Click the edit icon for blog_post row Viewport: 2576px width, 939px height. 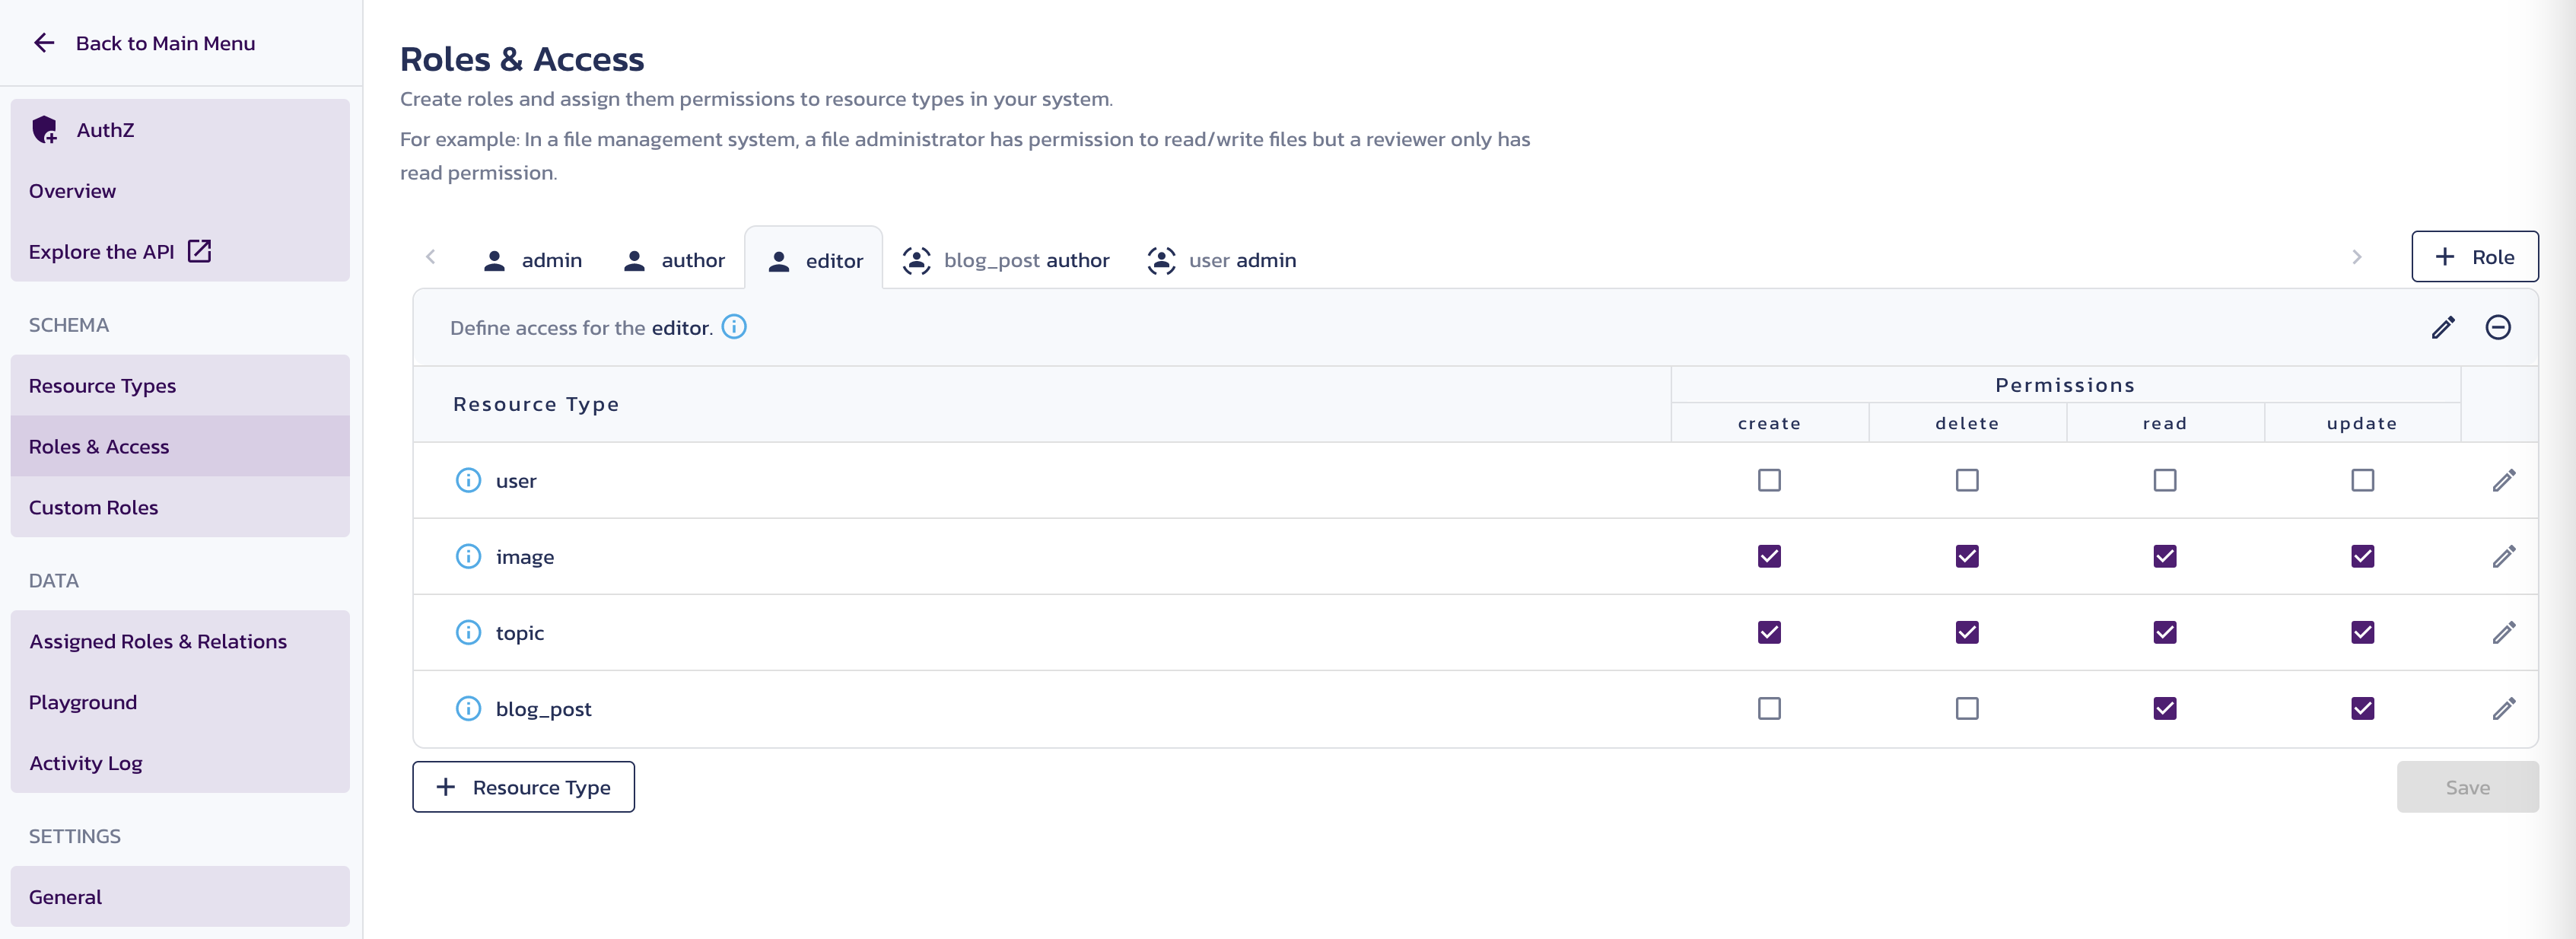click(x=2504, y=707)
